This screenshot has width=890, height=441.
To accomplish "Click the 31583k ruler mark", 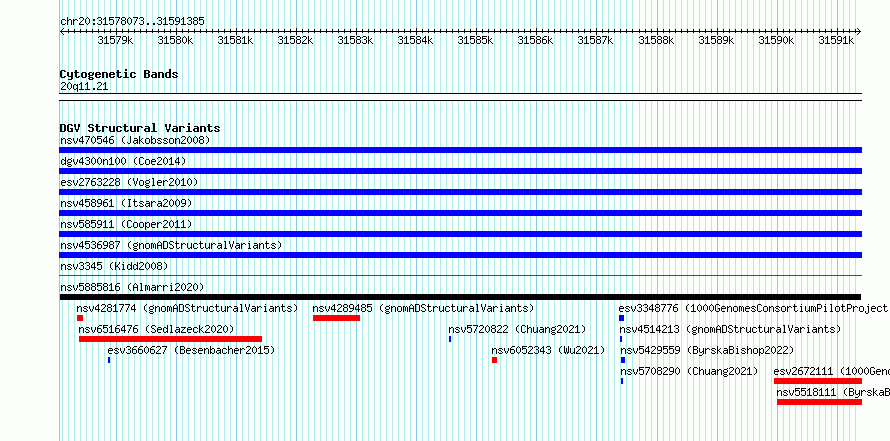I will (x=355, y=40).
